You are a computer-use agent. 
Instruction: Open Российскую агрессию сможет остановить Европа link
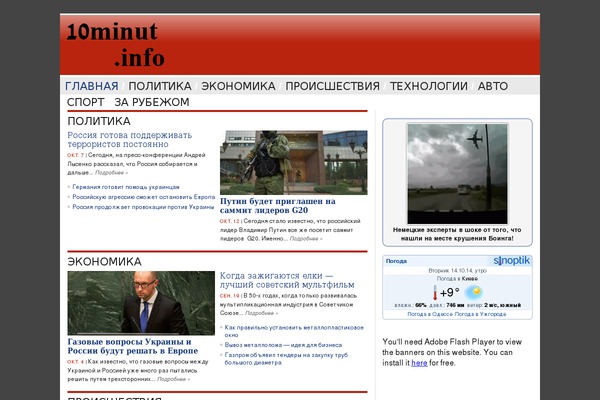point(143,197)
